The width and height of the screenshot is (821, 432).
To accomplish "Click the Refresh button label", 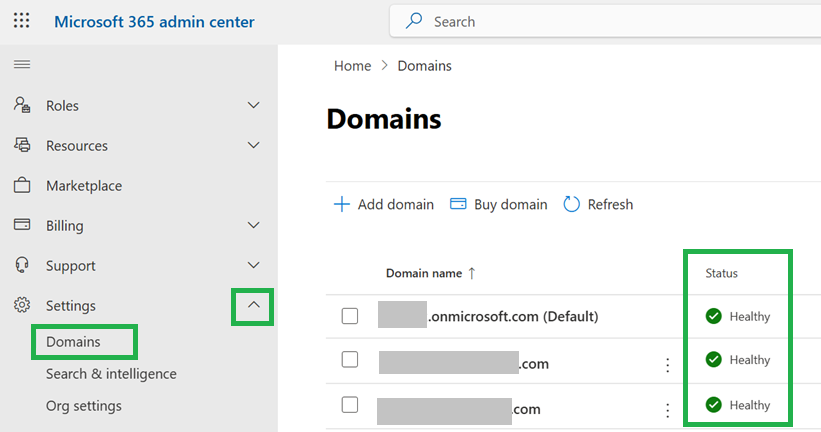I will click(610, 204).
